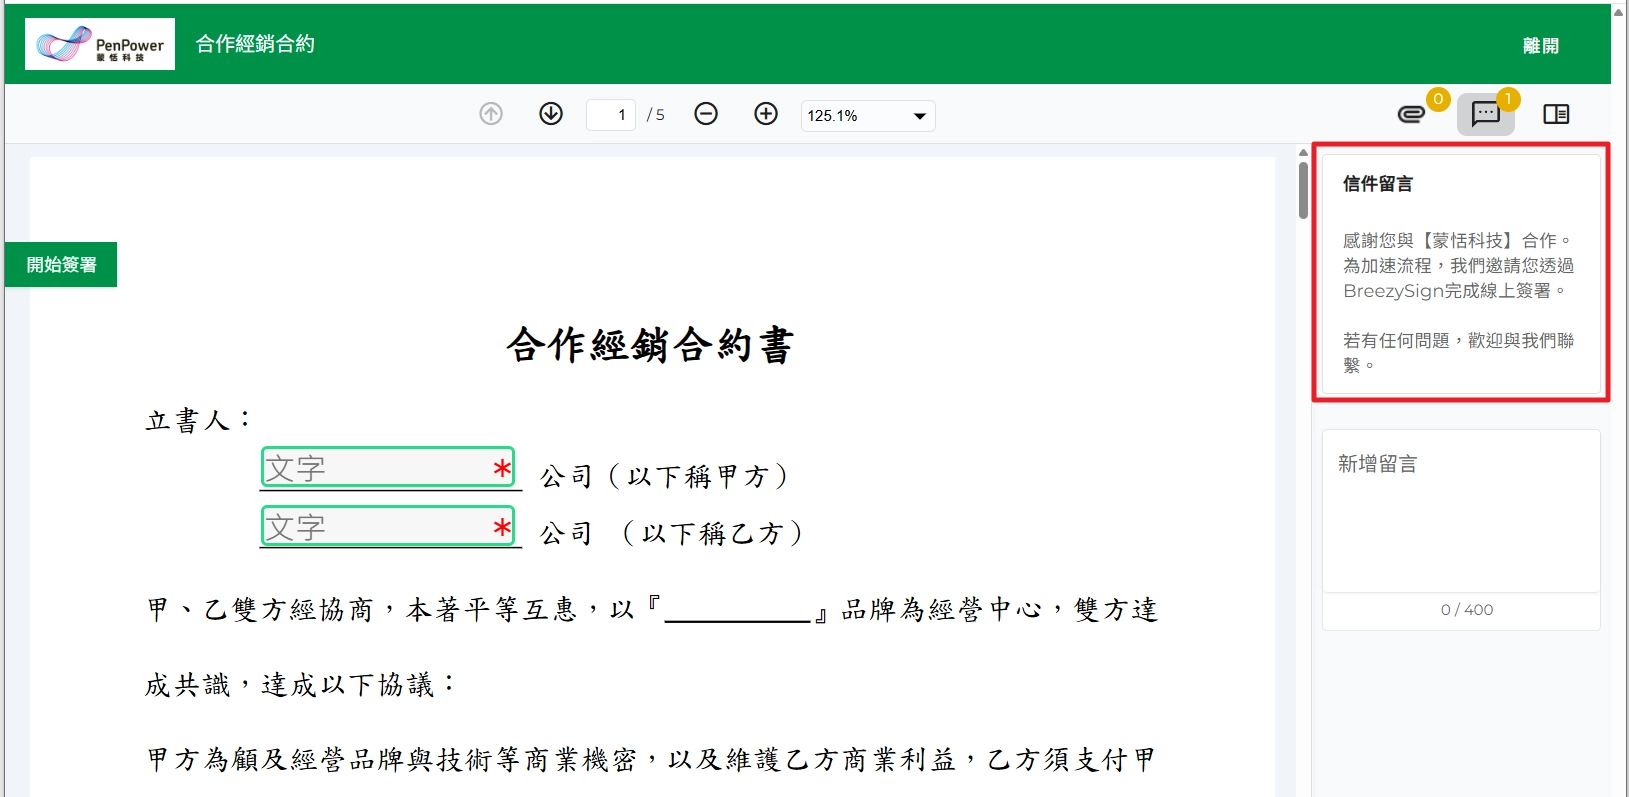Open attachments via paperclip icon
The image size is (1629, 797).
tap(1411, 114)
